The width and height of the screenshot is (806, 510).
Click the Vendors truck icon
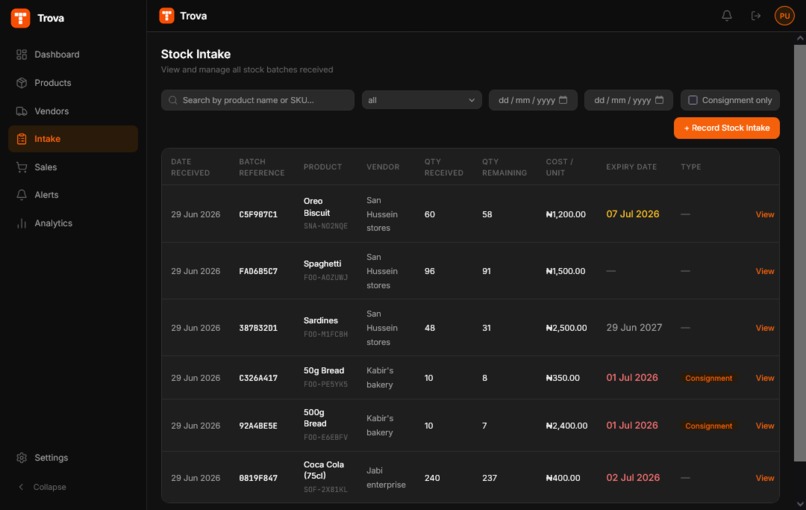tap(22, 111)
